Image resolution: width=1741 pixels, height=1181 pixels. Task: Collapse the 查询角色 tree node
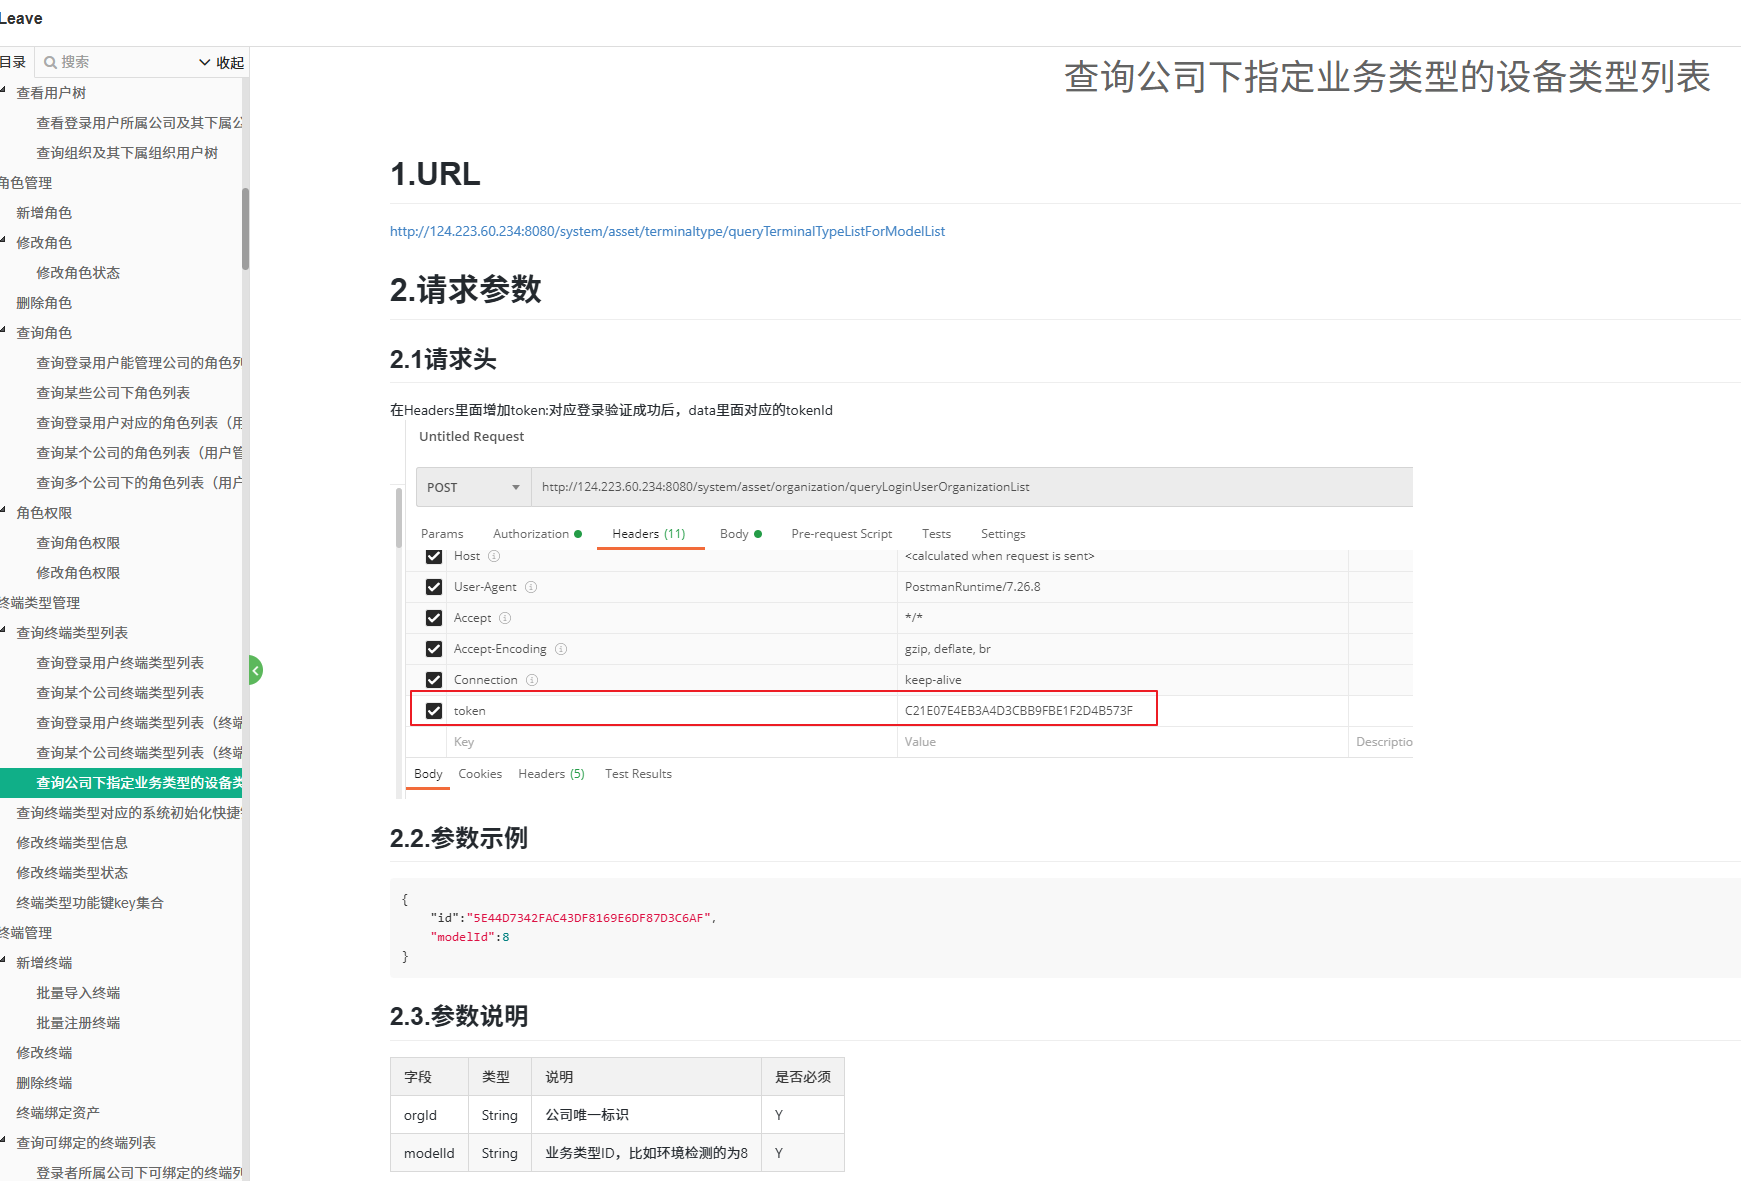point(4,330)
